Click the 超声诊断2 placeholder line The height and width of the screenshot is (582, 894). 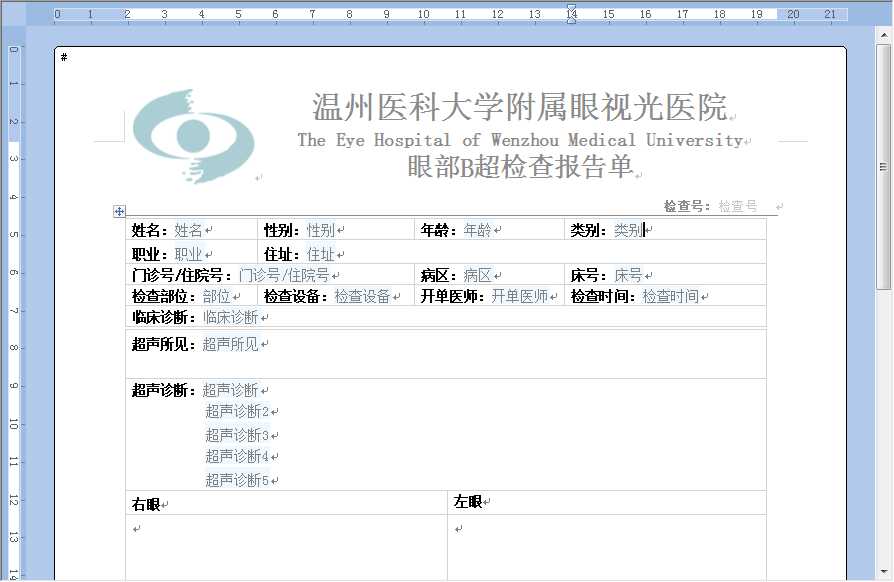point(237,411)
